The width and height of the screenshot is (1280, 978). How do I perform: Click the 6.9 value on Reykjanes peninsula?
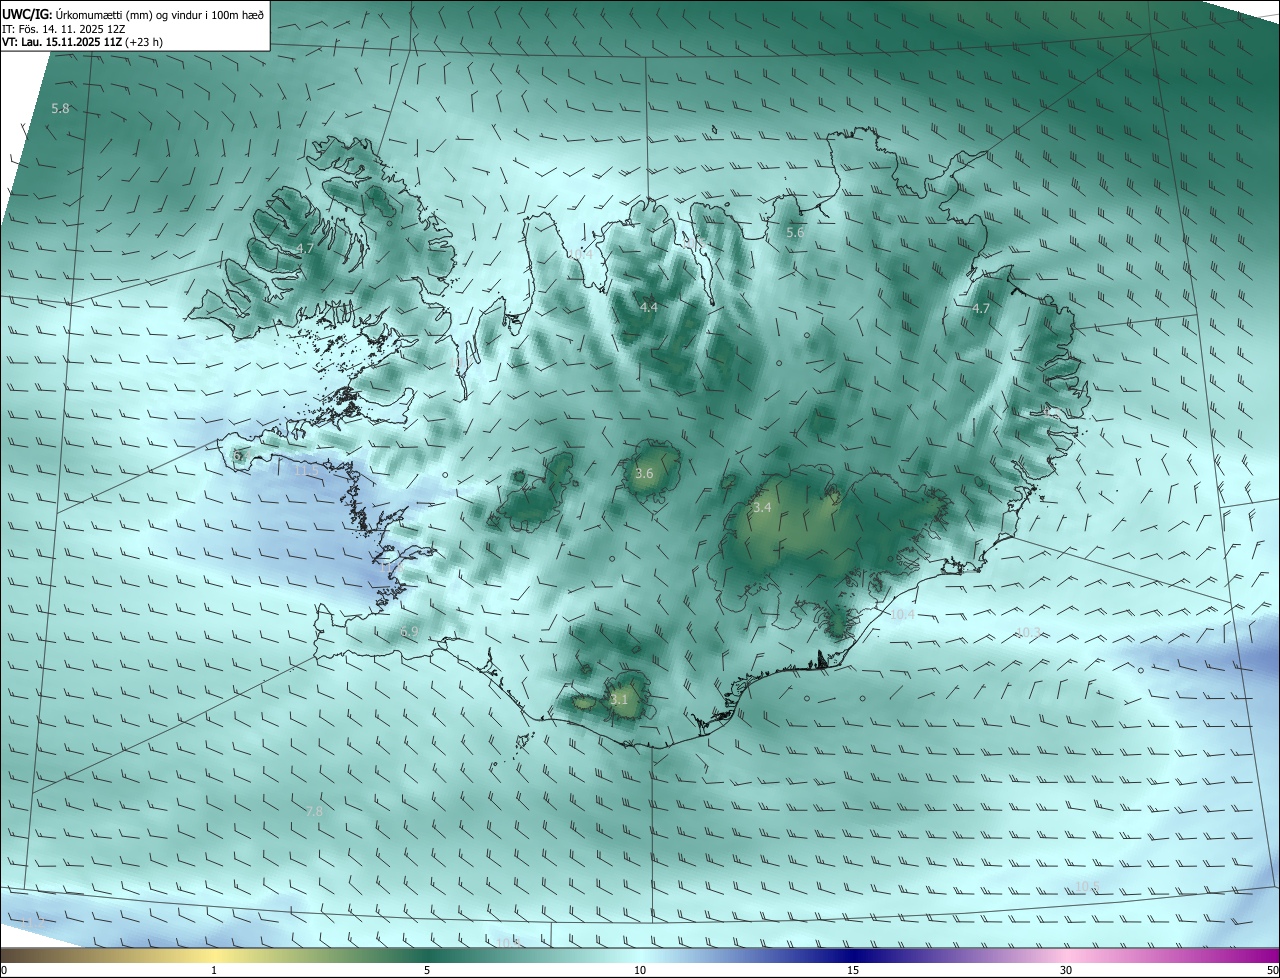pyautogui.click(x=409, y=632)
